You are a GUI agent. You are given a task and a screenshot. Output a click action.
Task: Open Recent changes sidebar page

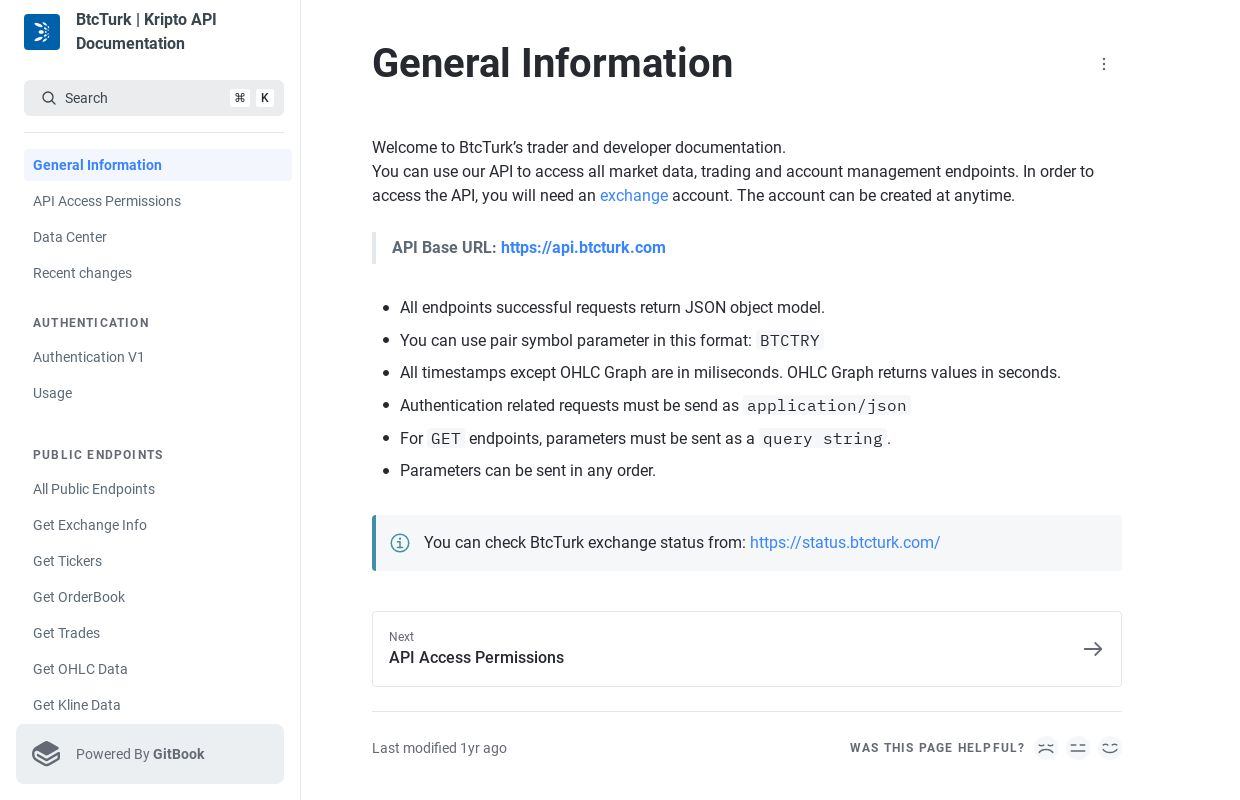click(x=158, y=273)
